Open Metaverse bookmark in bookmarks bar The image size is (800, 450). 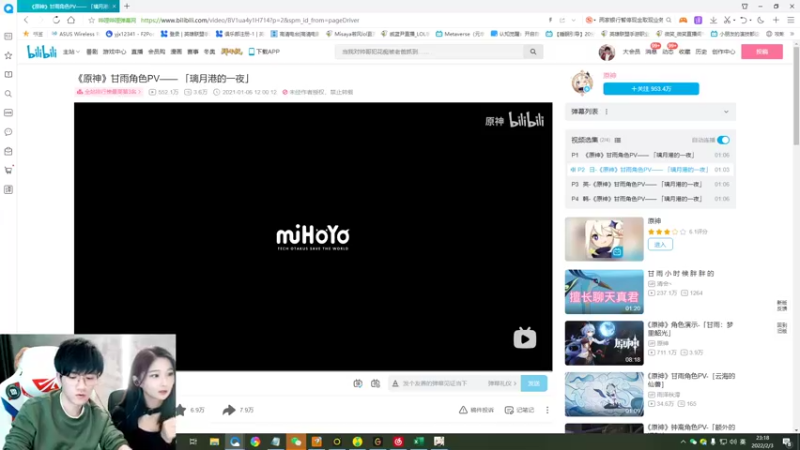point(460,34)
